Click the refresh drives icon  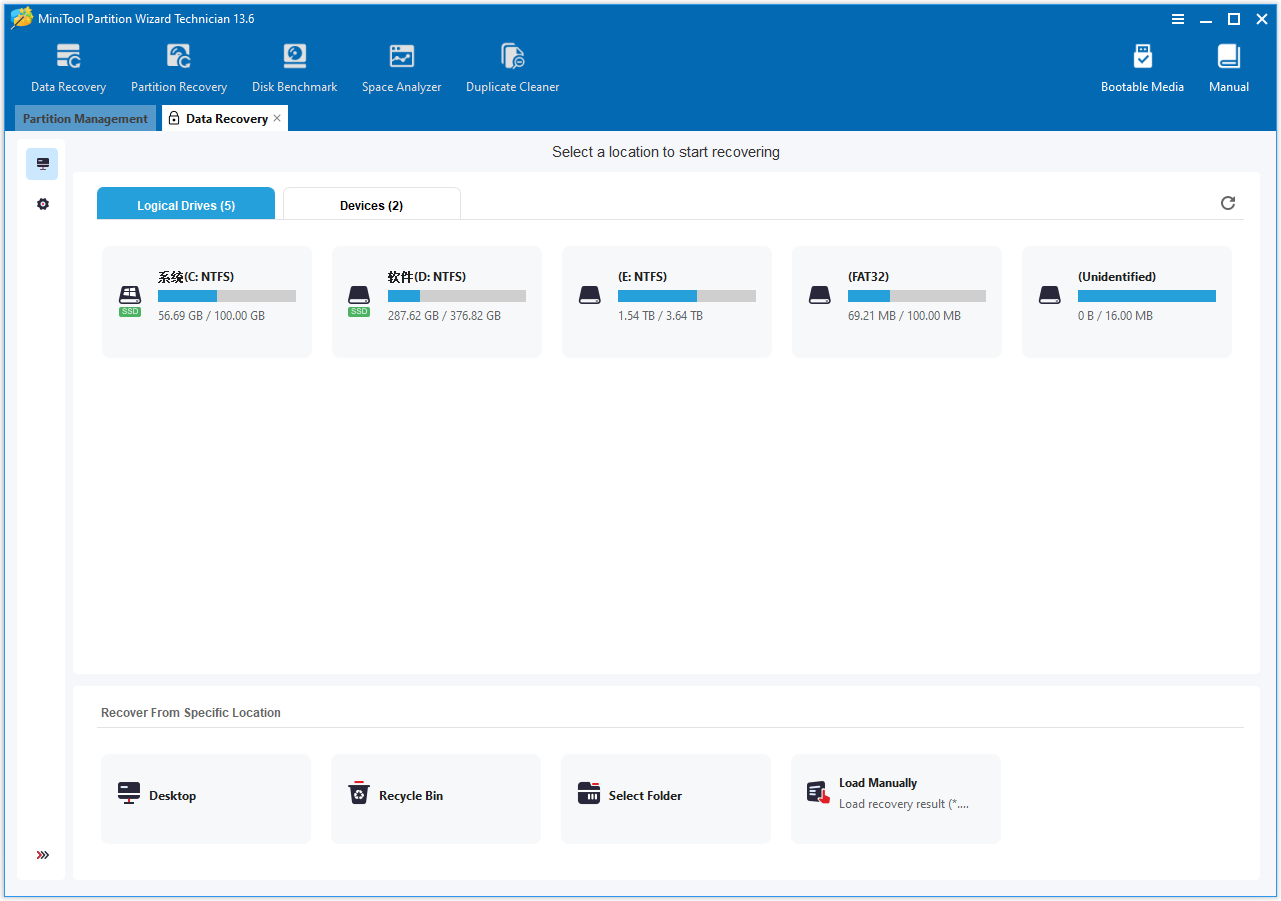coord(1228,203)
